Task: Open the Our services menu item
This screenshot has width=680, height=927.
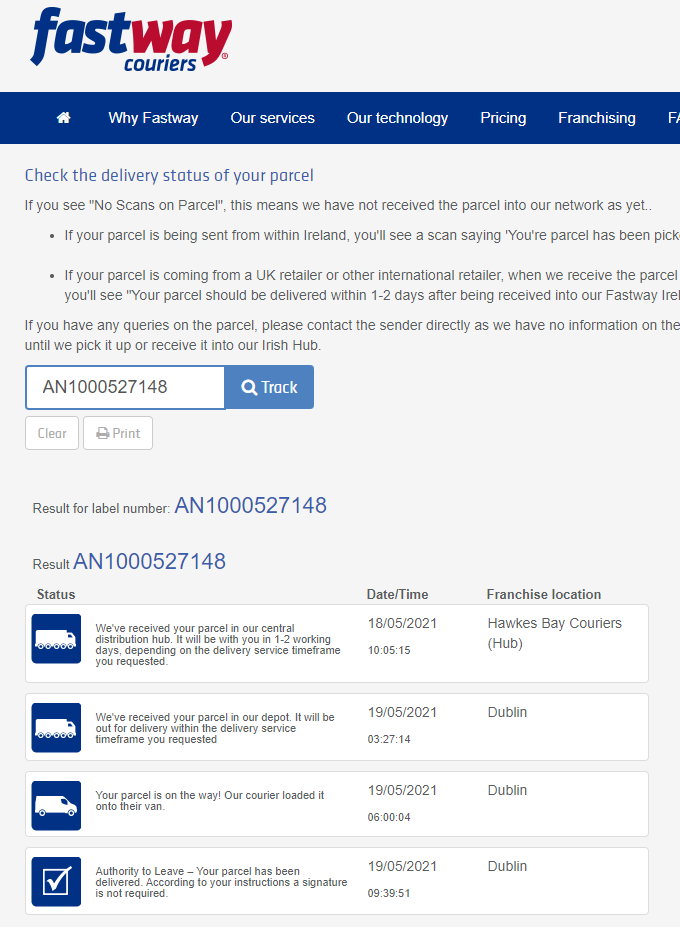Action: tap(272, 118)
